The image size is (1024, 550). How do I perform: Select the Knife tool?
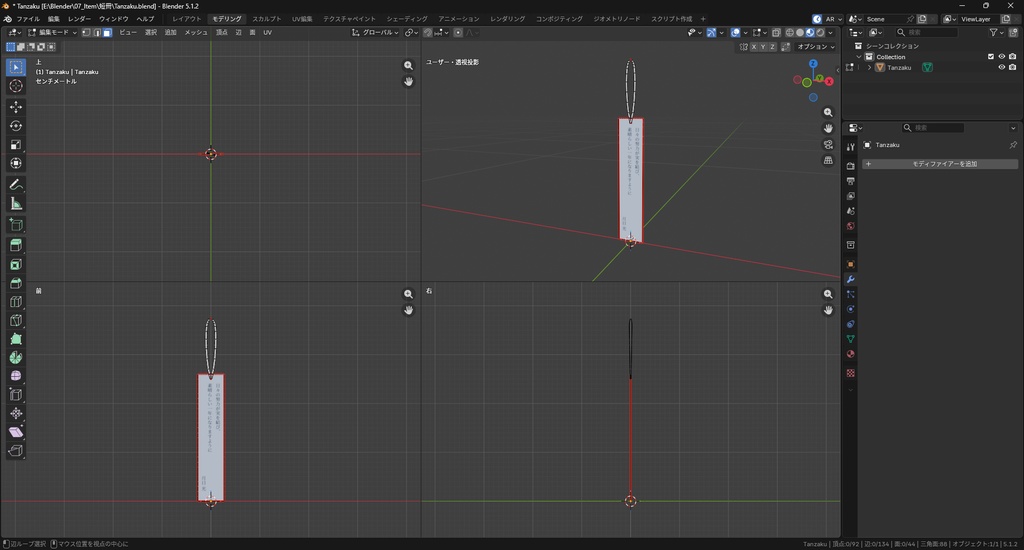[x=16, y=321]
